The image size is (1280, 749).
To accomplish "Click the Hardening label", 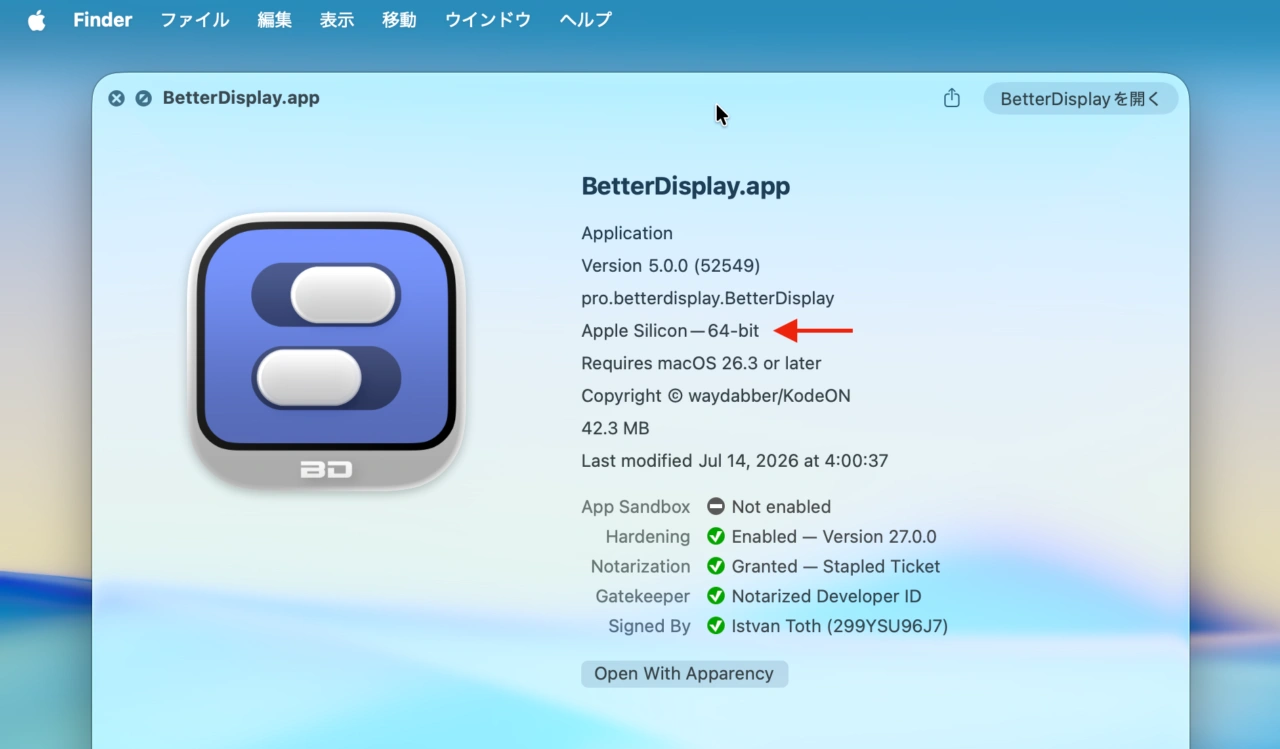I will 648,537.
